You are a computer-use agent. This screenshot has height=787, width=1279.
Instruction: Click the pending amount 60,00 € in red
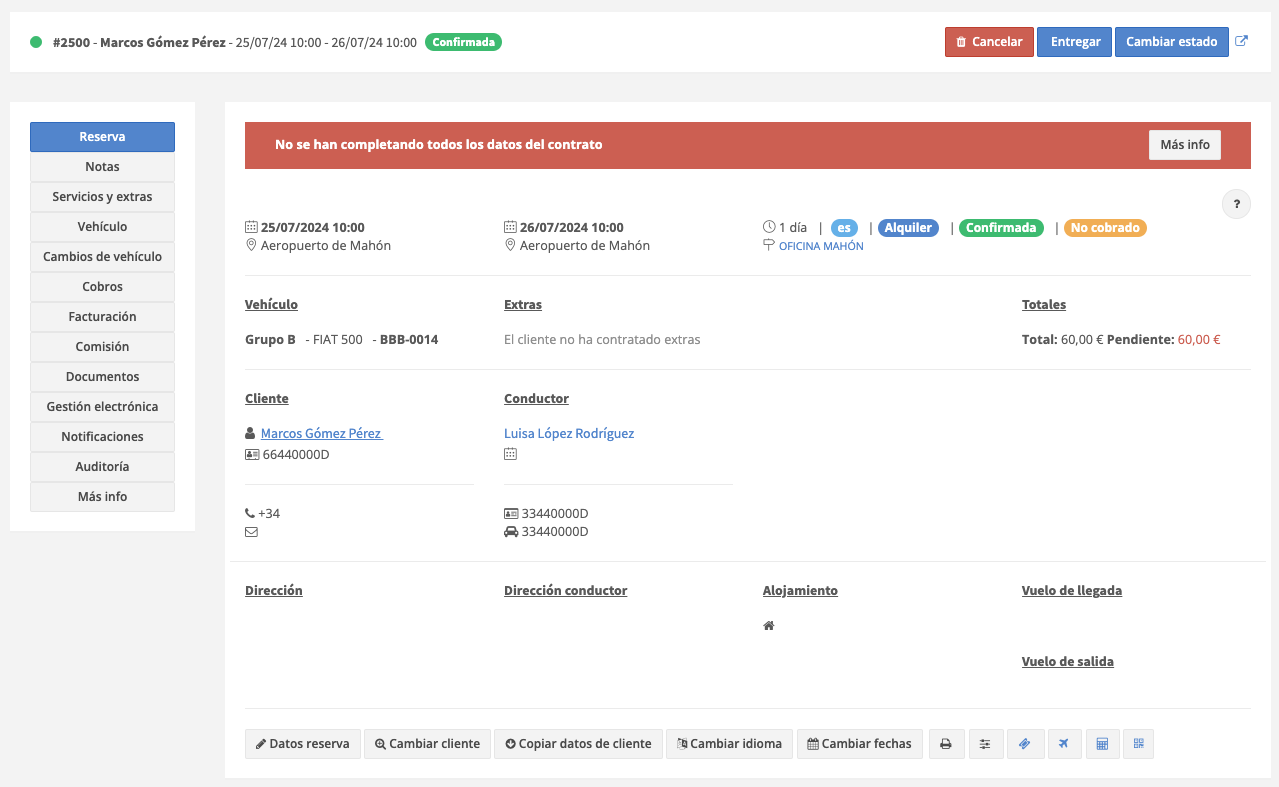[x=1199, y=340]
